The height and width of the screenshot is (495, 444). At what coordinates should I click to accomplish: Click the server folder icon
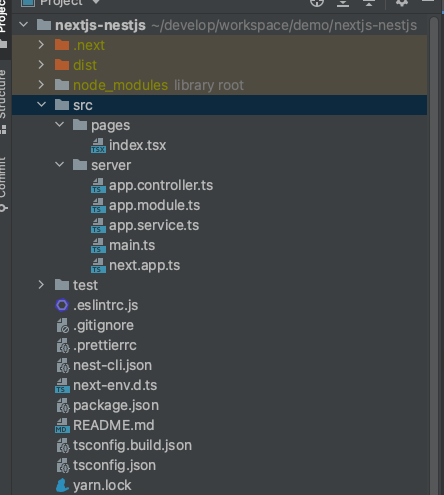(x=80, y=165)
